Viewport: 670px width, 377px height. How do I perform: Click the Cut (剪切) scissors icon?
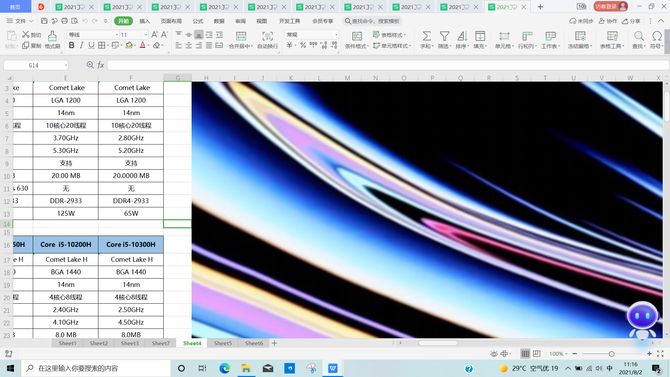(x=26, y=35)
